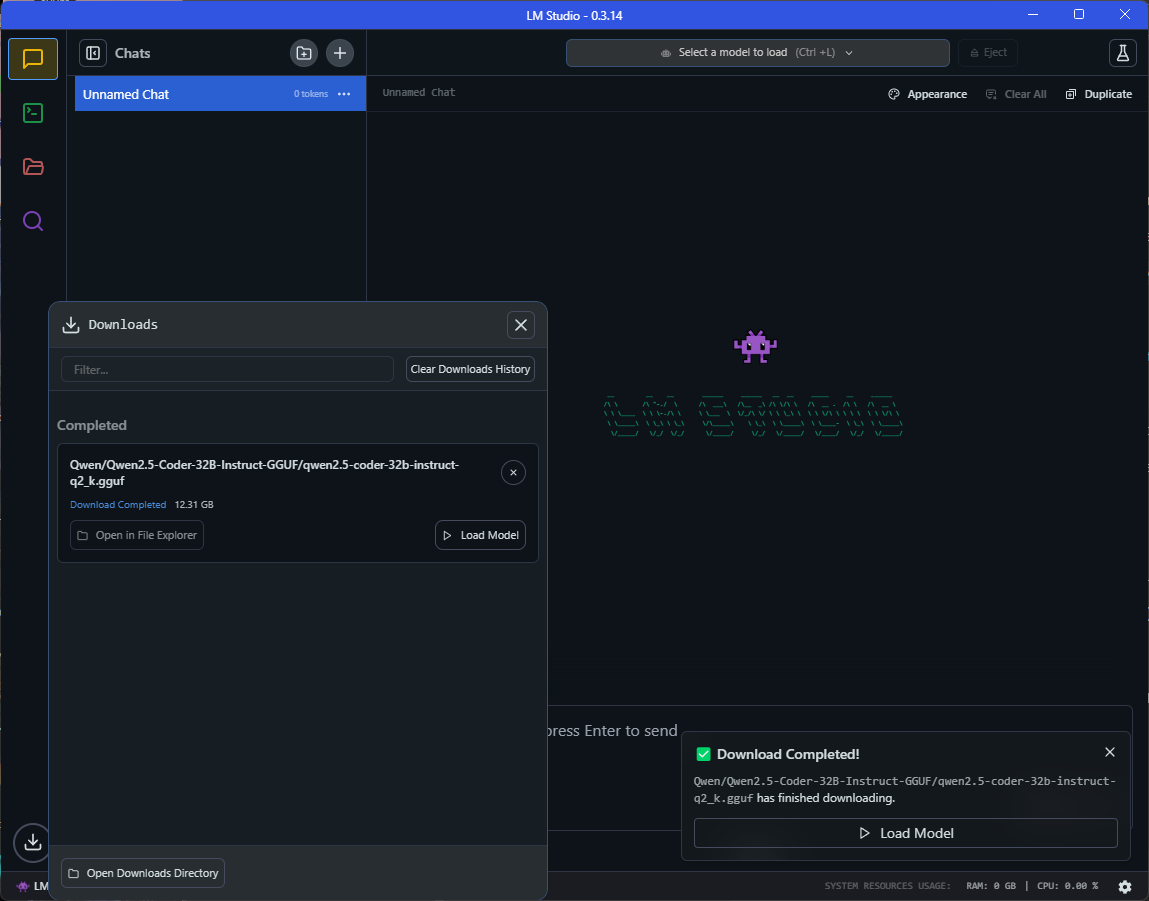The image size is (1149, 901).
Task: Open the flask advanced settings icon
Action: coord(1123,53)
